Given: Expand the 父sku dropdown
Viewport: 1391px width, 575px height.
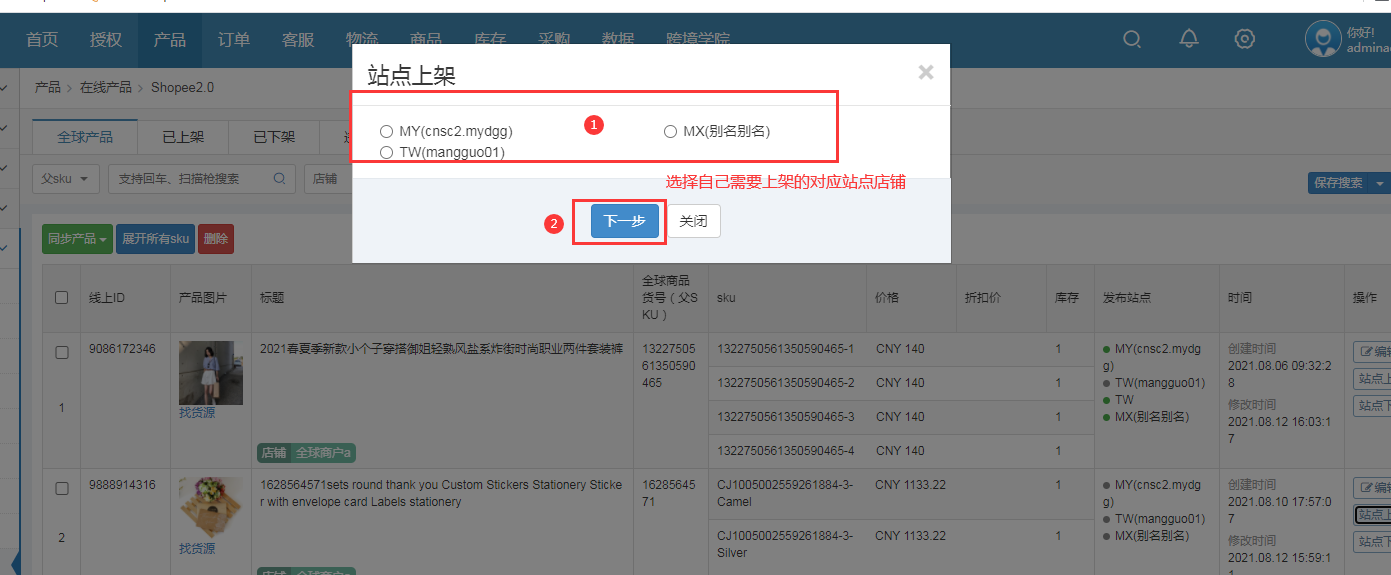Looking at the screenshot, I should (66, 179).
